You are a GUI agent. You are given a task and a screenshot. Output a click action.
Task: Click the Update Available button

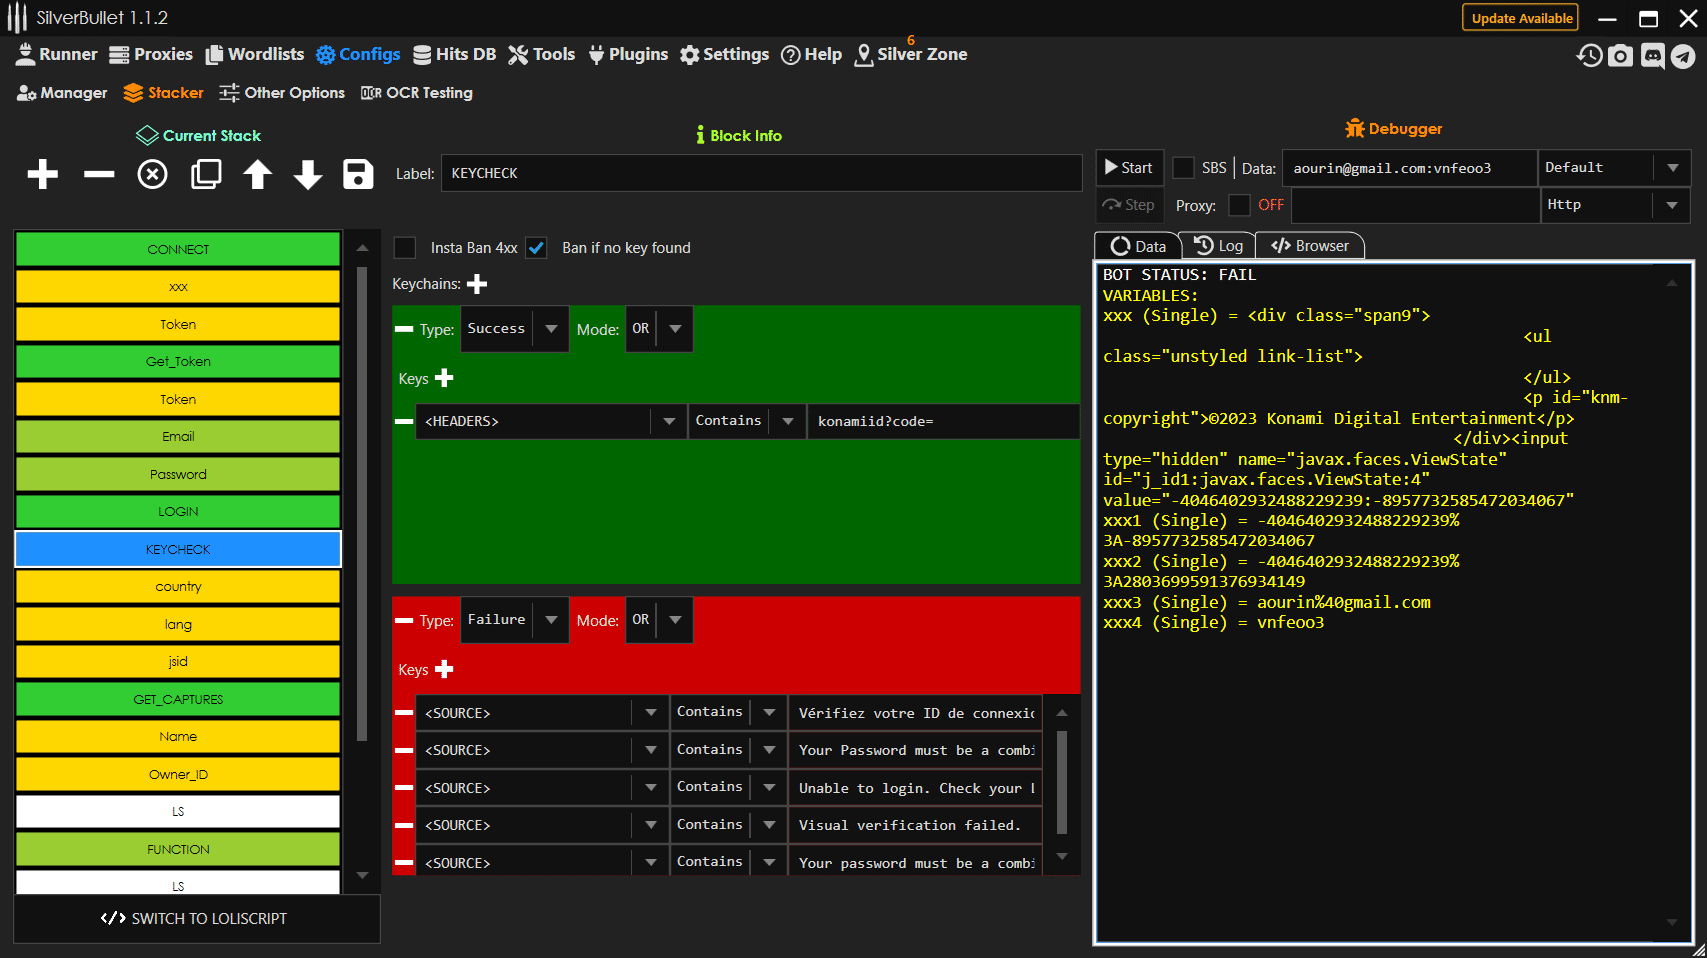(x=1521, y=18)
